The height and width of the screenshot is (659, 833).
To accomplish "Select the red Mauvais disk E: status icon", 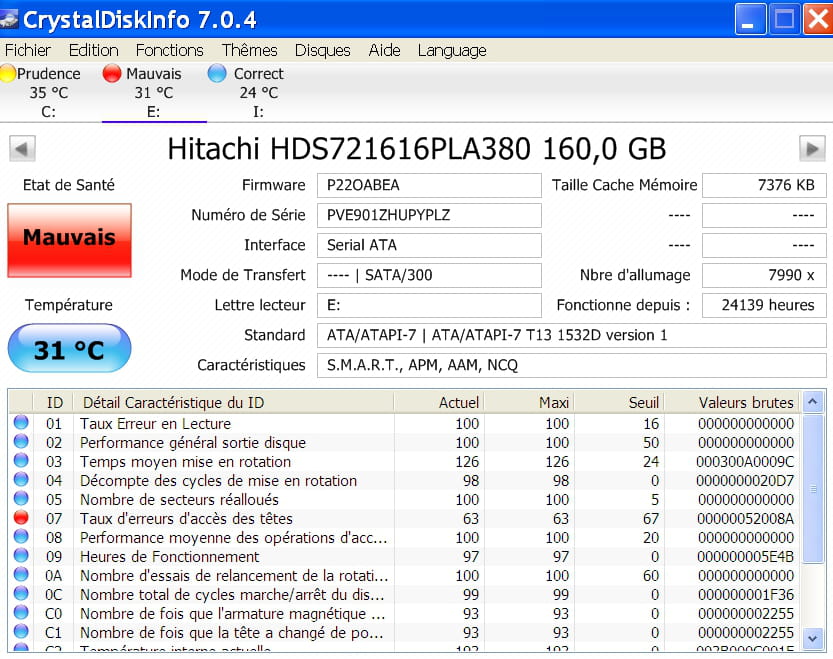I will pyautogui.click(x=112, y=73).
